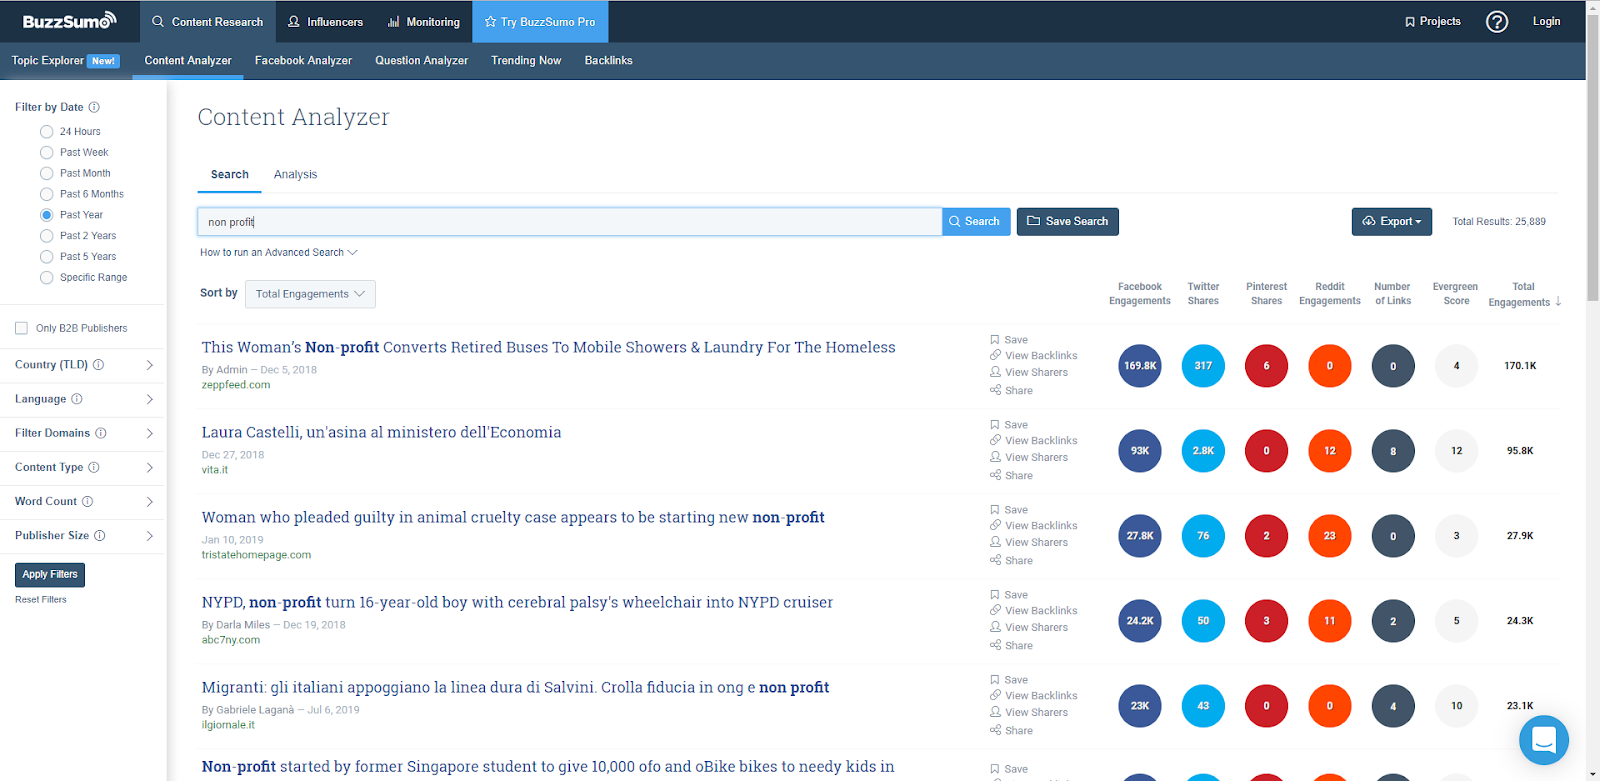This screenshot has width=1600, height=781.
Task: Click the Login link
Action: click(1546, 21)
